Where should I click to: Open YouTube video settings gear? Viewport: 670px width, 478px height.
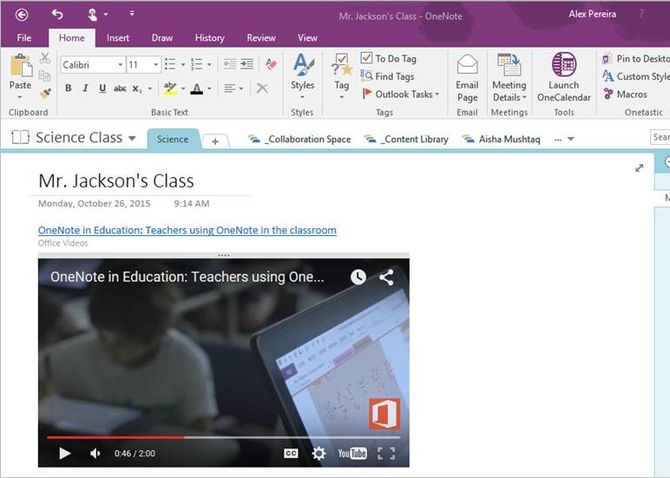[x=319, y=453]
